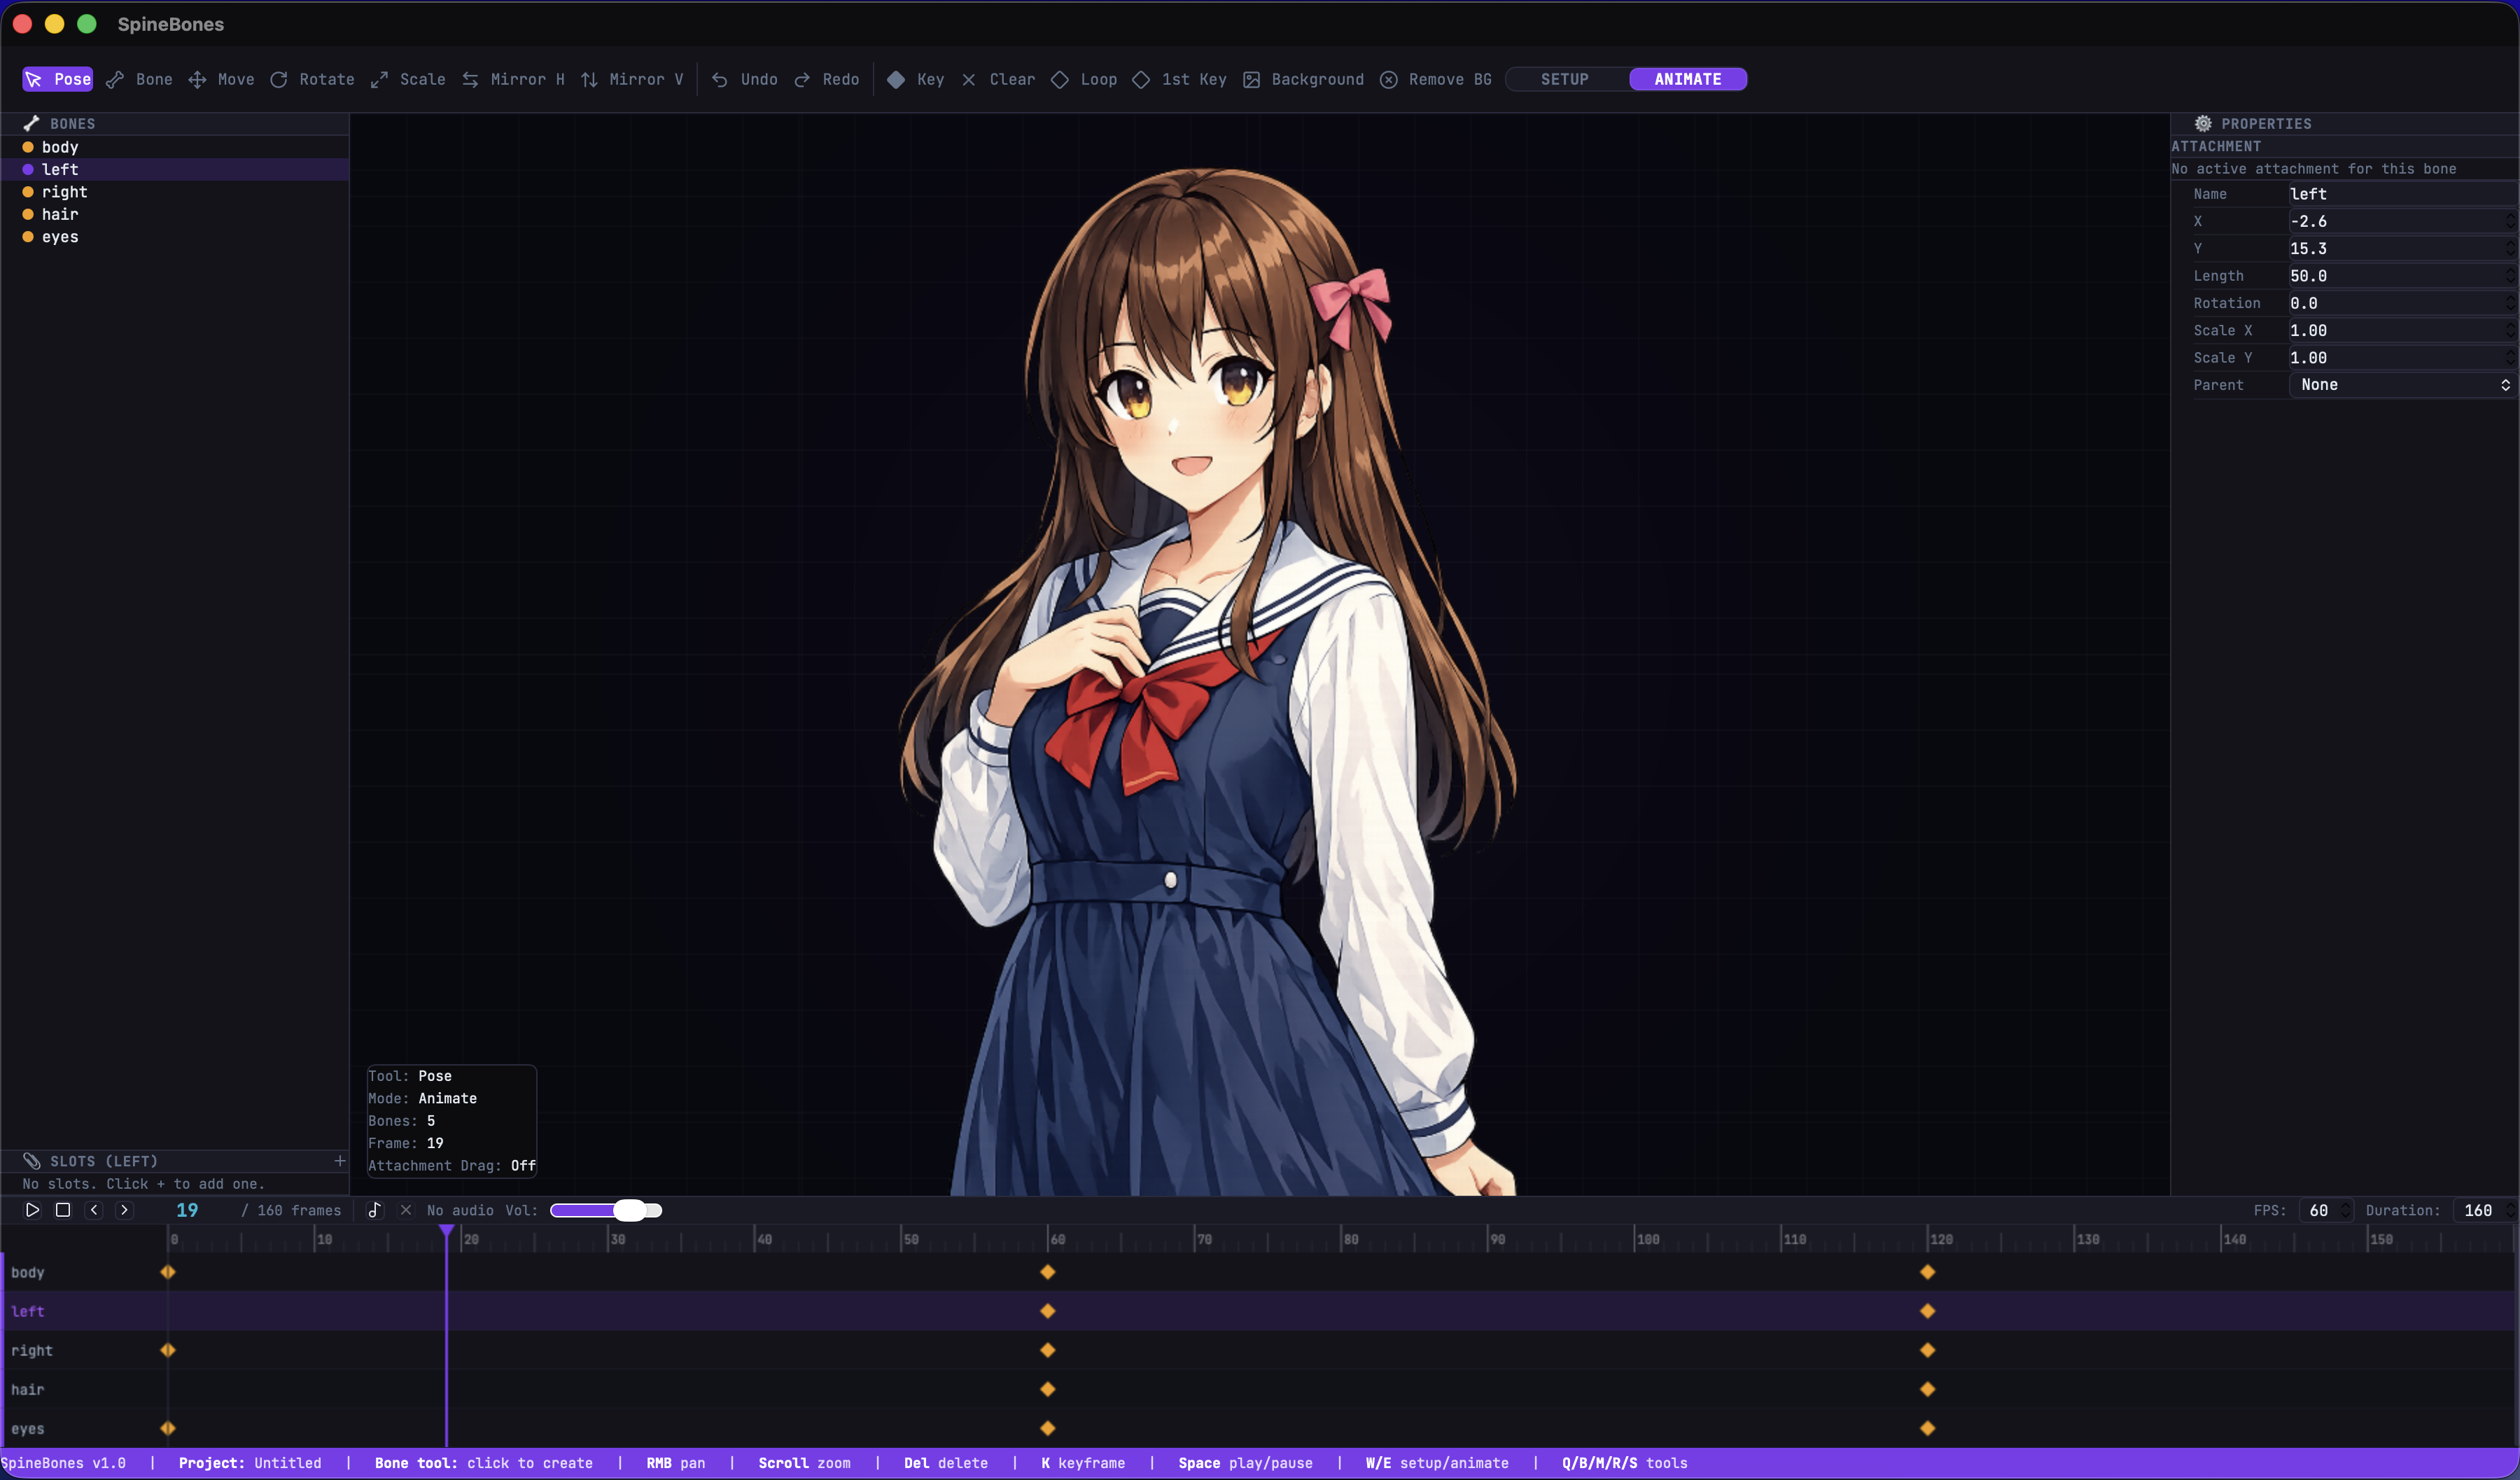2520x1480 pixels.
Task: Click Remove BG in the toolbar
Action: pyautogui.click(x=1434, y=79)
